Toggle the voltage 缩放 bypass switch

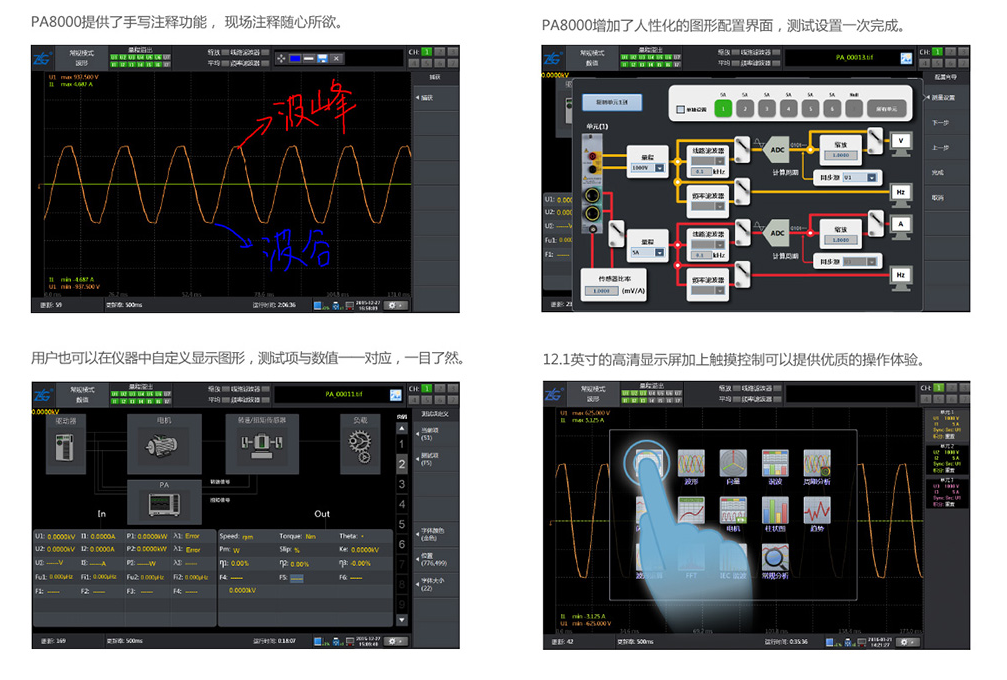coord(875,140)
